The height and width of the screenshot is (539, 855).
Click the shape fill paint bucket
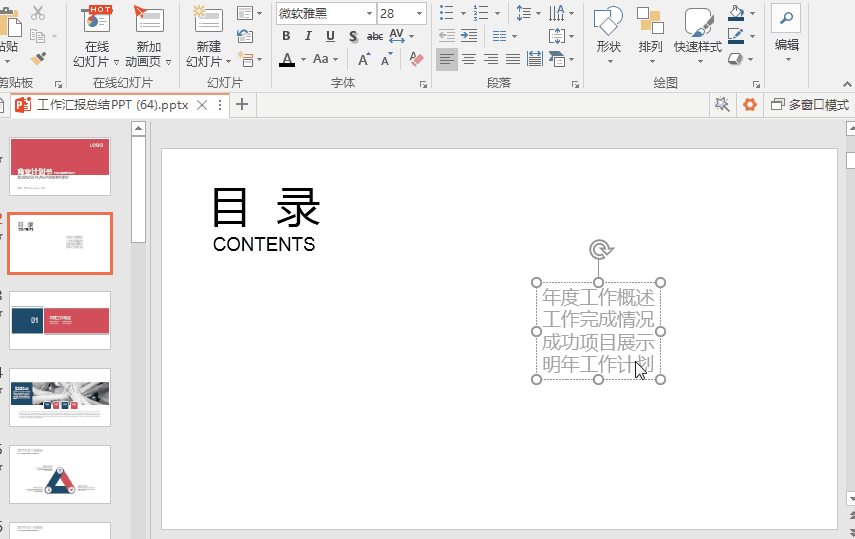(x=736, y=13)
